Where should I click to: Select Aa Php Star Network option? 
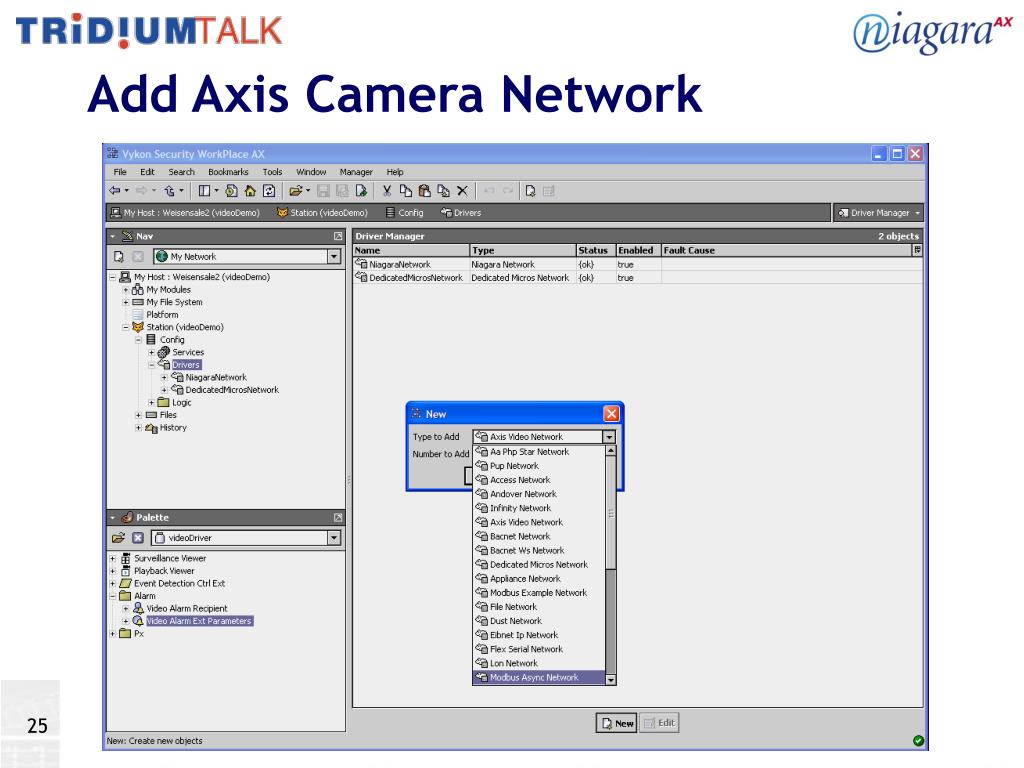[539, 452]
